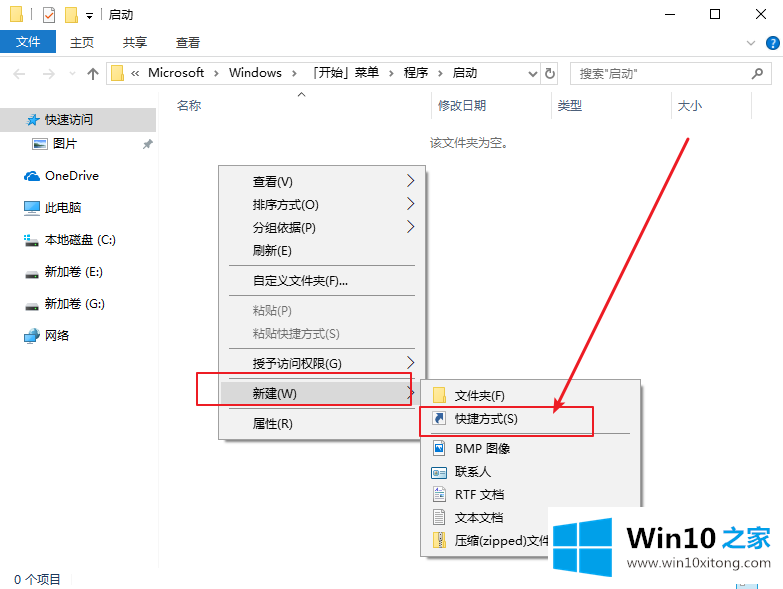The width and height of the screenshot is (783, 589).
Task: Open the 文件 ribbon tab
Action: tap(28, 42)
